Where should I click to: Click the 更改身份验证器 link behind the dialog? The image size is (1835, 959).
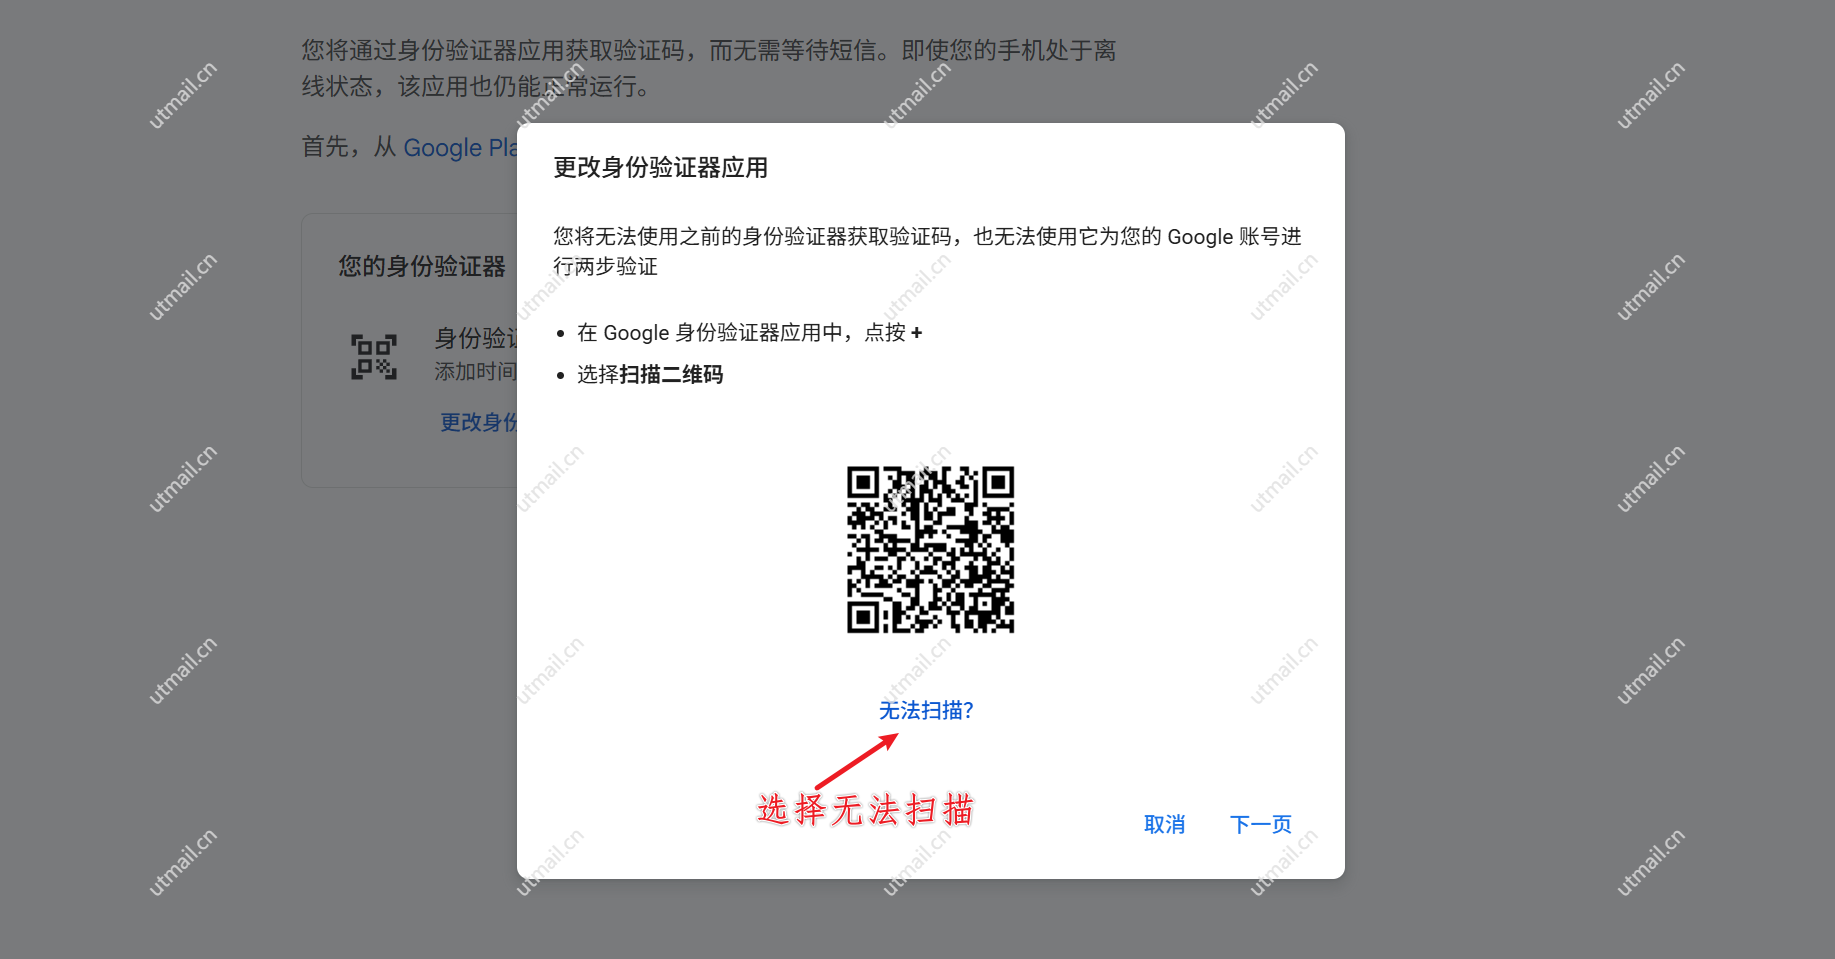coord(478,422)
